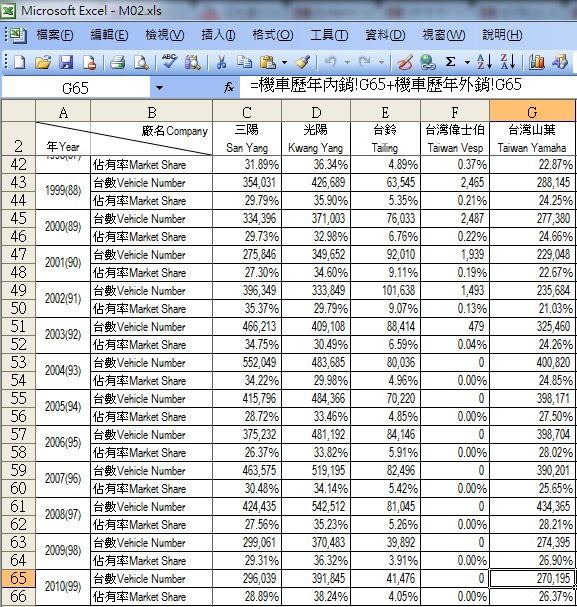Select column E header

385,112
